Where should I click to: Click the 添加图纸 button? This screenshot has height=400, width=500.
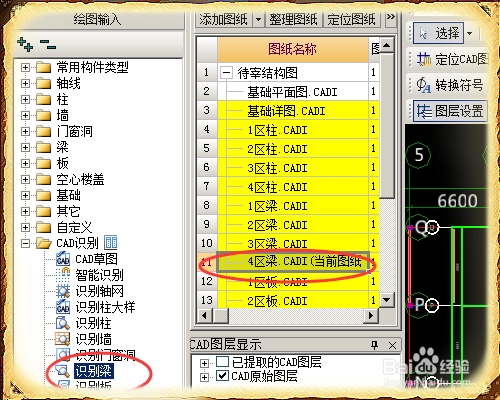pos(224,20)
